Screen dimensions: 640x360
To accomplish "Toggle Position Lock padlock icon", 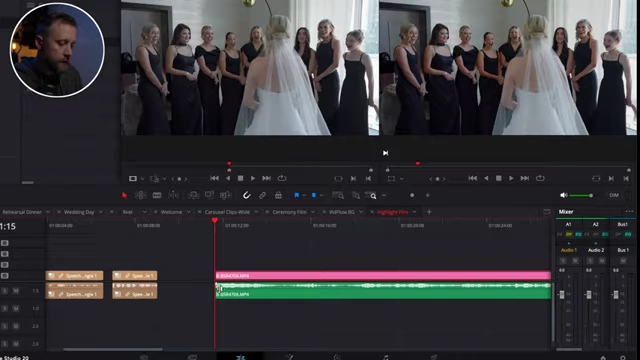I will 278,195.
